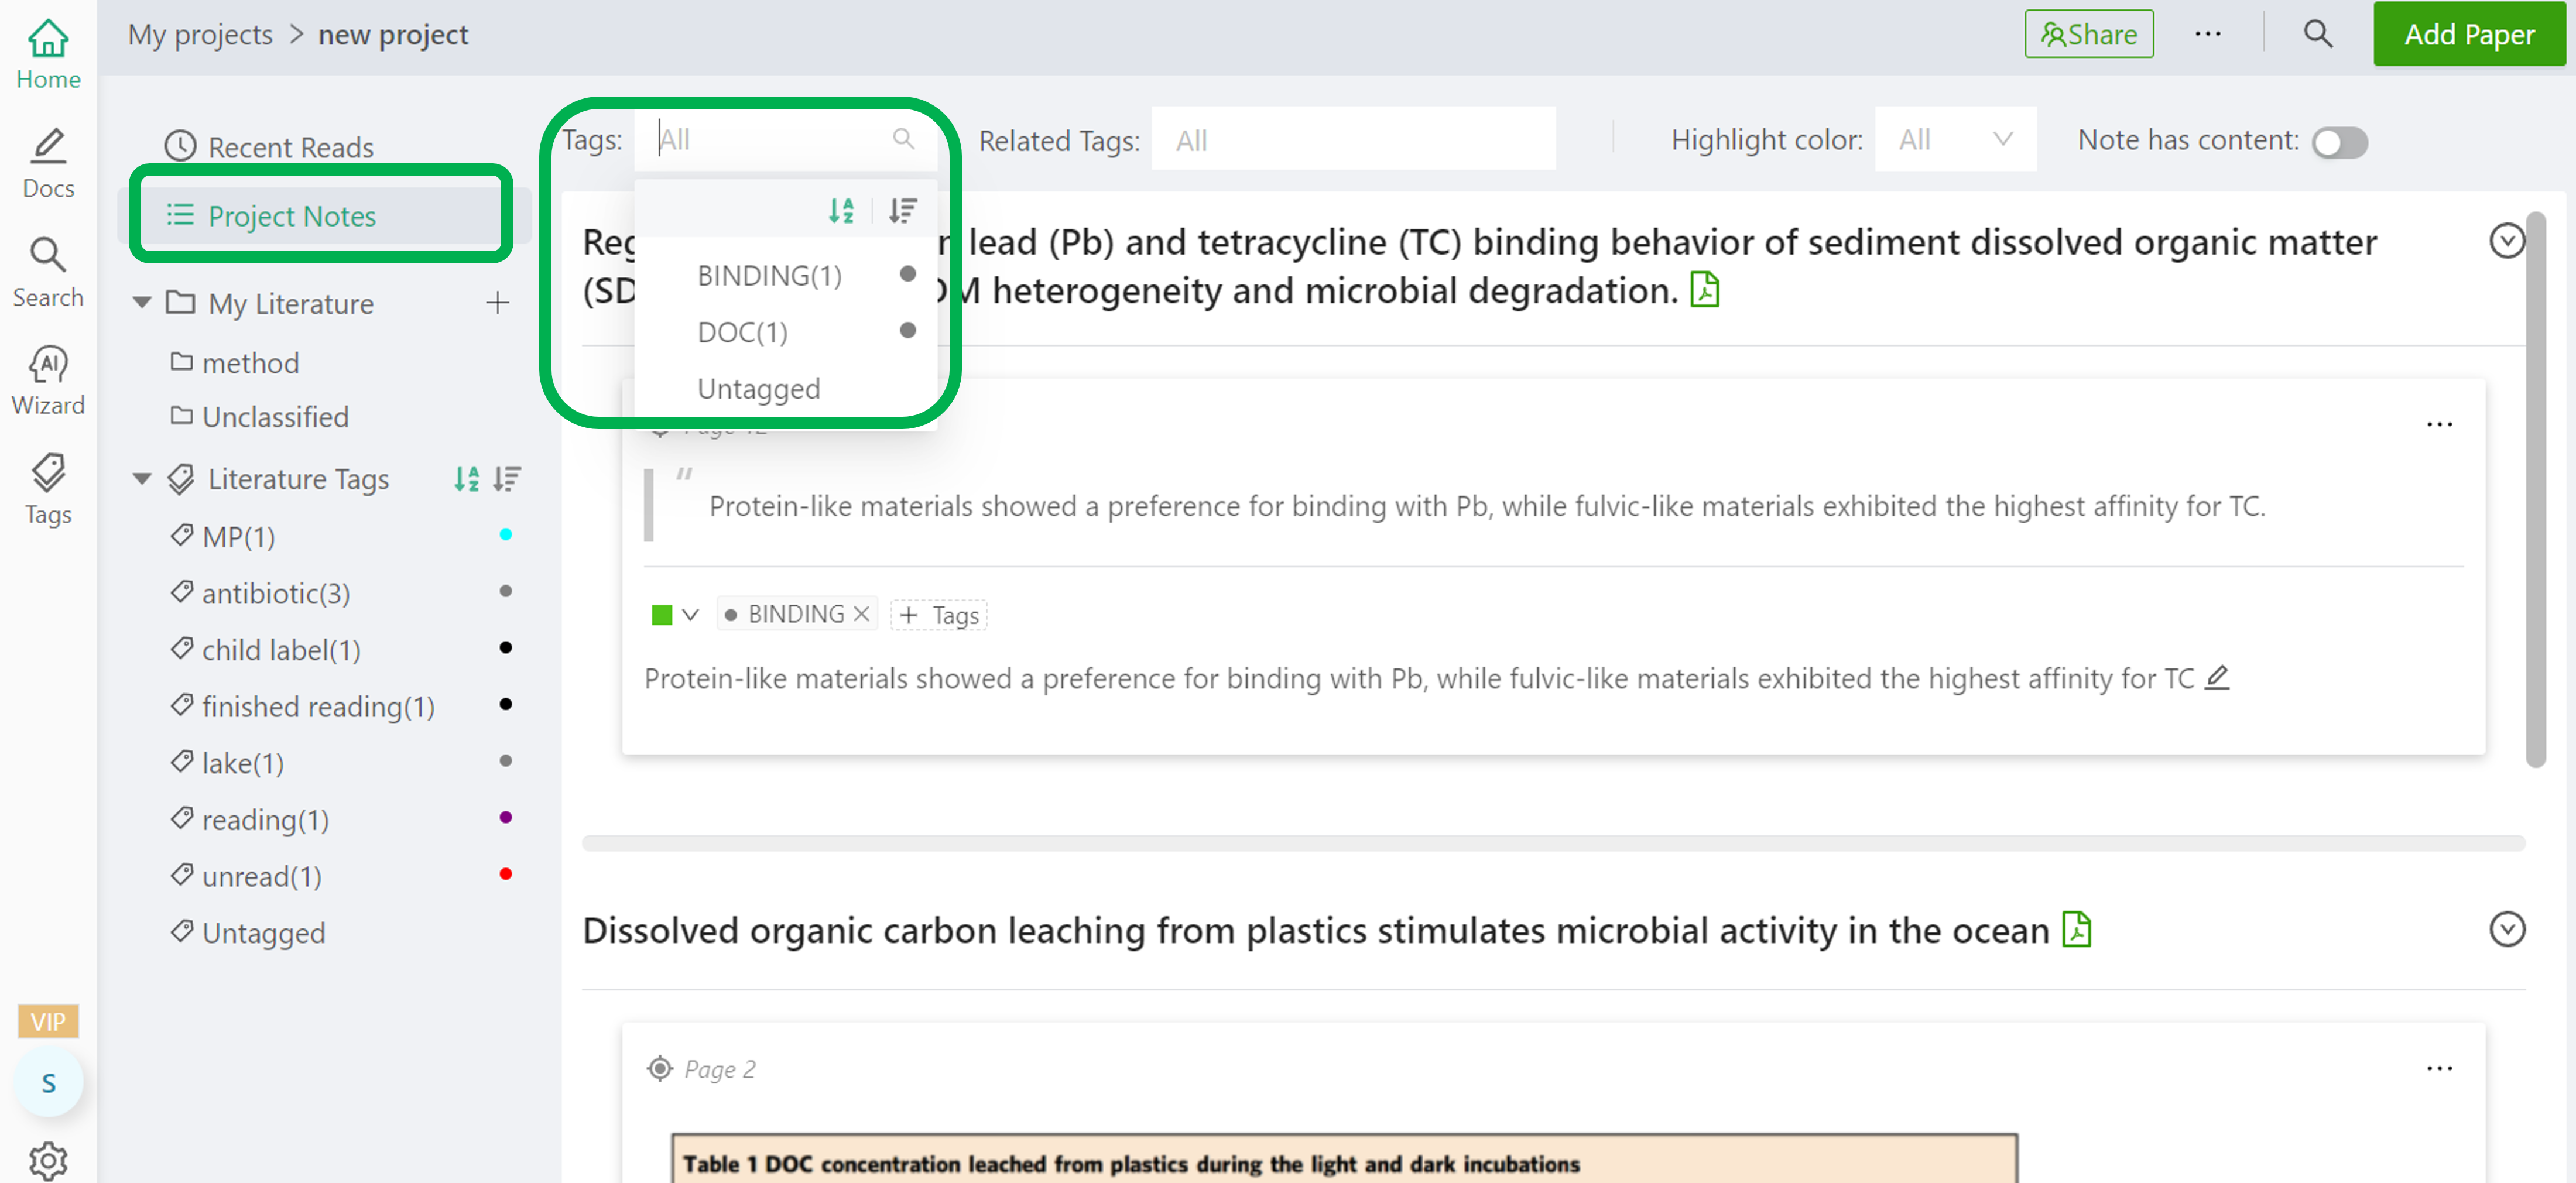This screenshot has height=1183, width=2576.
Task: Sort Literature Tags by count
Action: (x=507, y=479)
